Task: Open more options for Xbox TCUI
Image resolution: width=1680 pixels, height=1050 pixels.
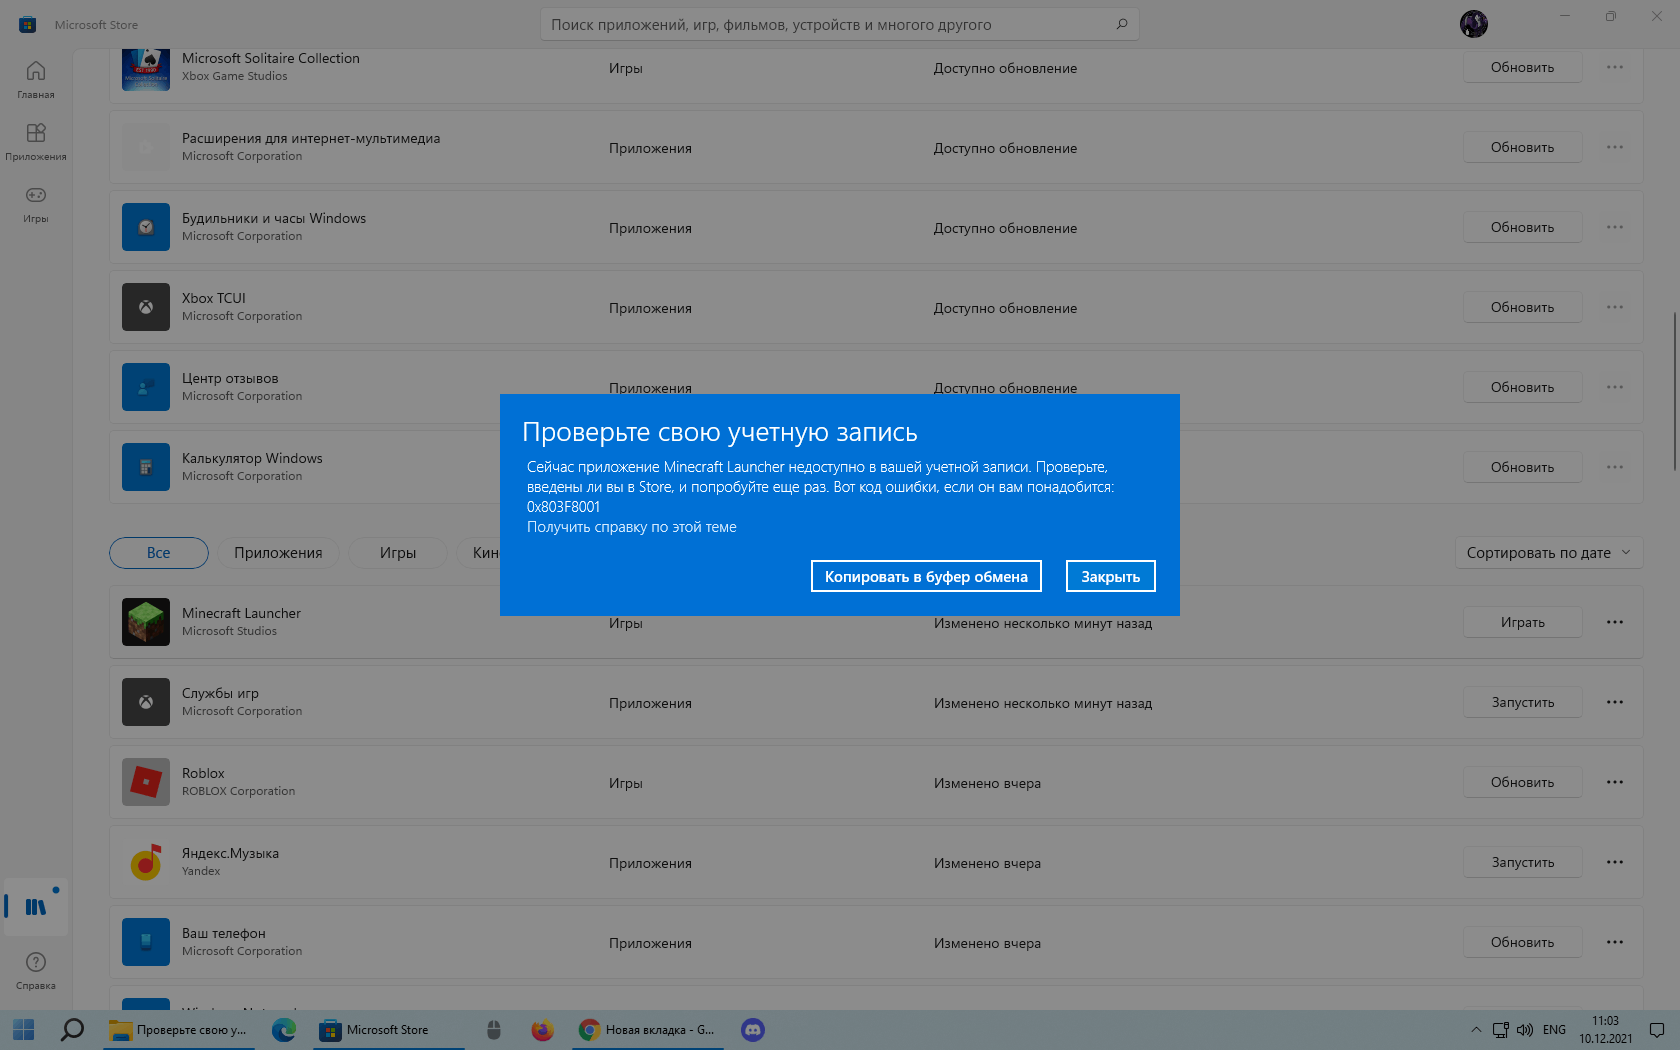Action: pos(1615,307)
